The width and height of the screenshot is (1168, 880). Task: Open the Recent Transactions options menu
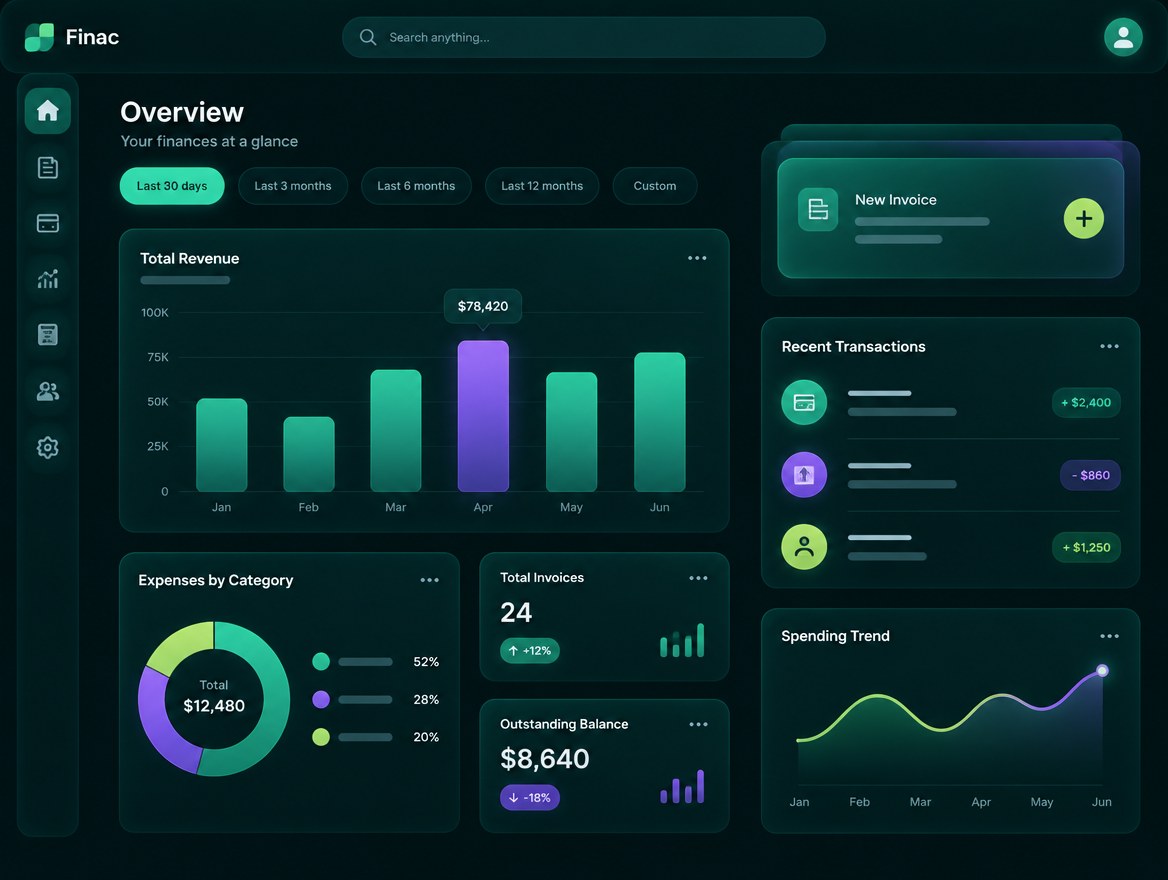coord(1110,346)
